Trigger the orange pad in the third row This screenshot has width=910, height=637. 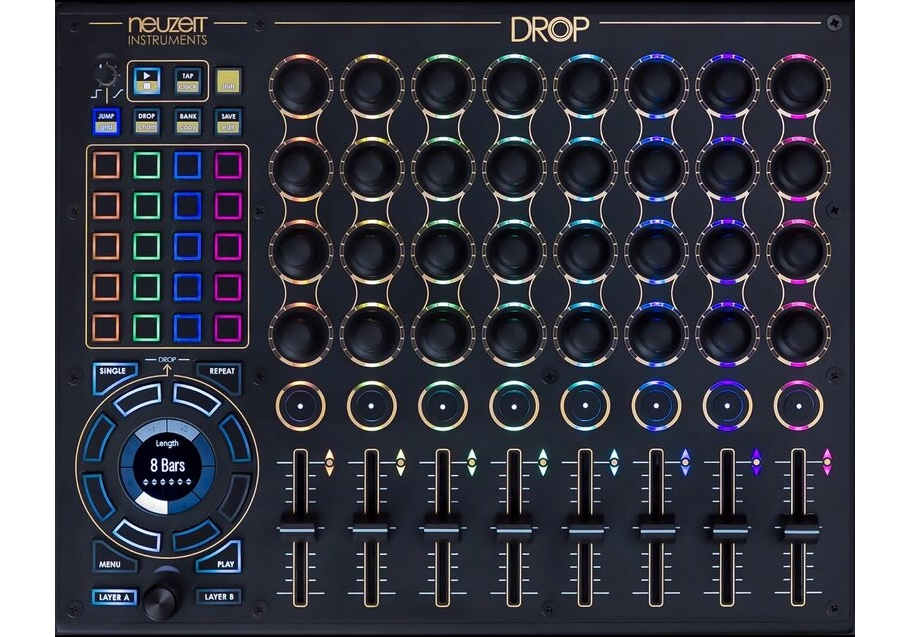[106, 247]
